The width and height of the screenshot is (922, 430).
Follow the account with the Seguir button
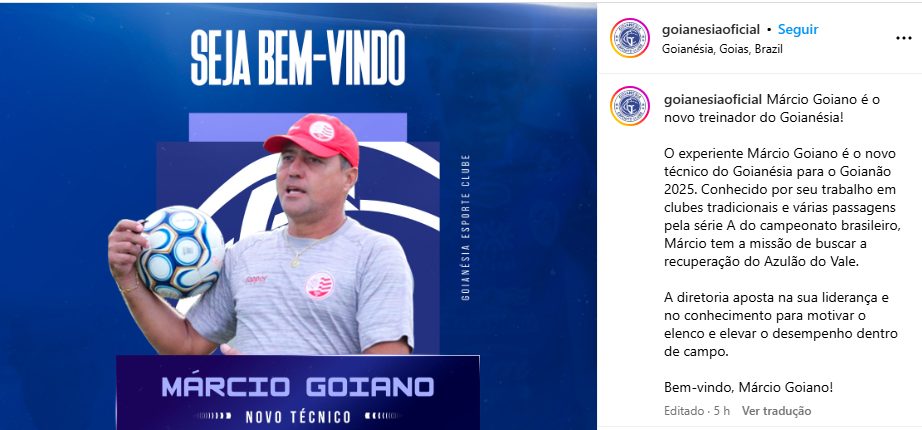(x=798, y=29)
